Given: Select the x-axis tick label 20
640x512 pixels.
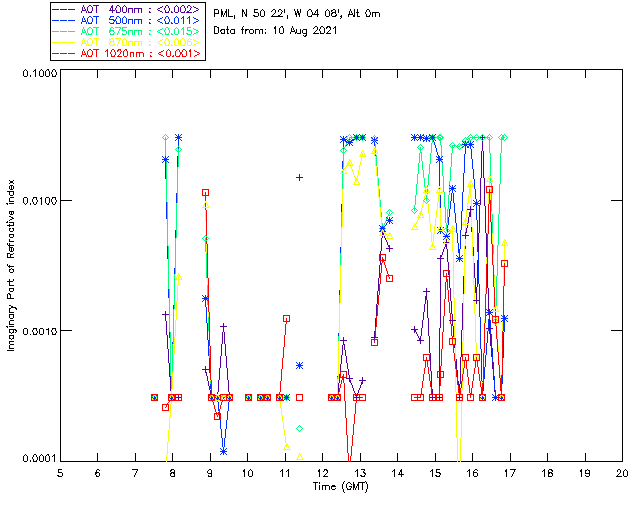Looking at the screenshot, I should click(x=622, y=472).
